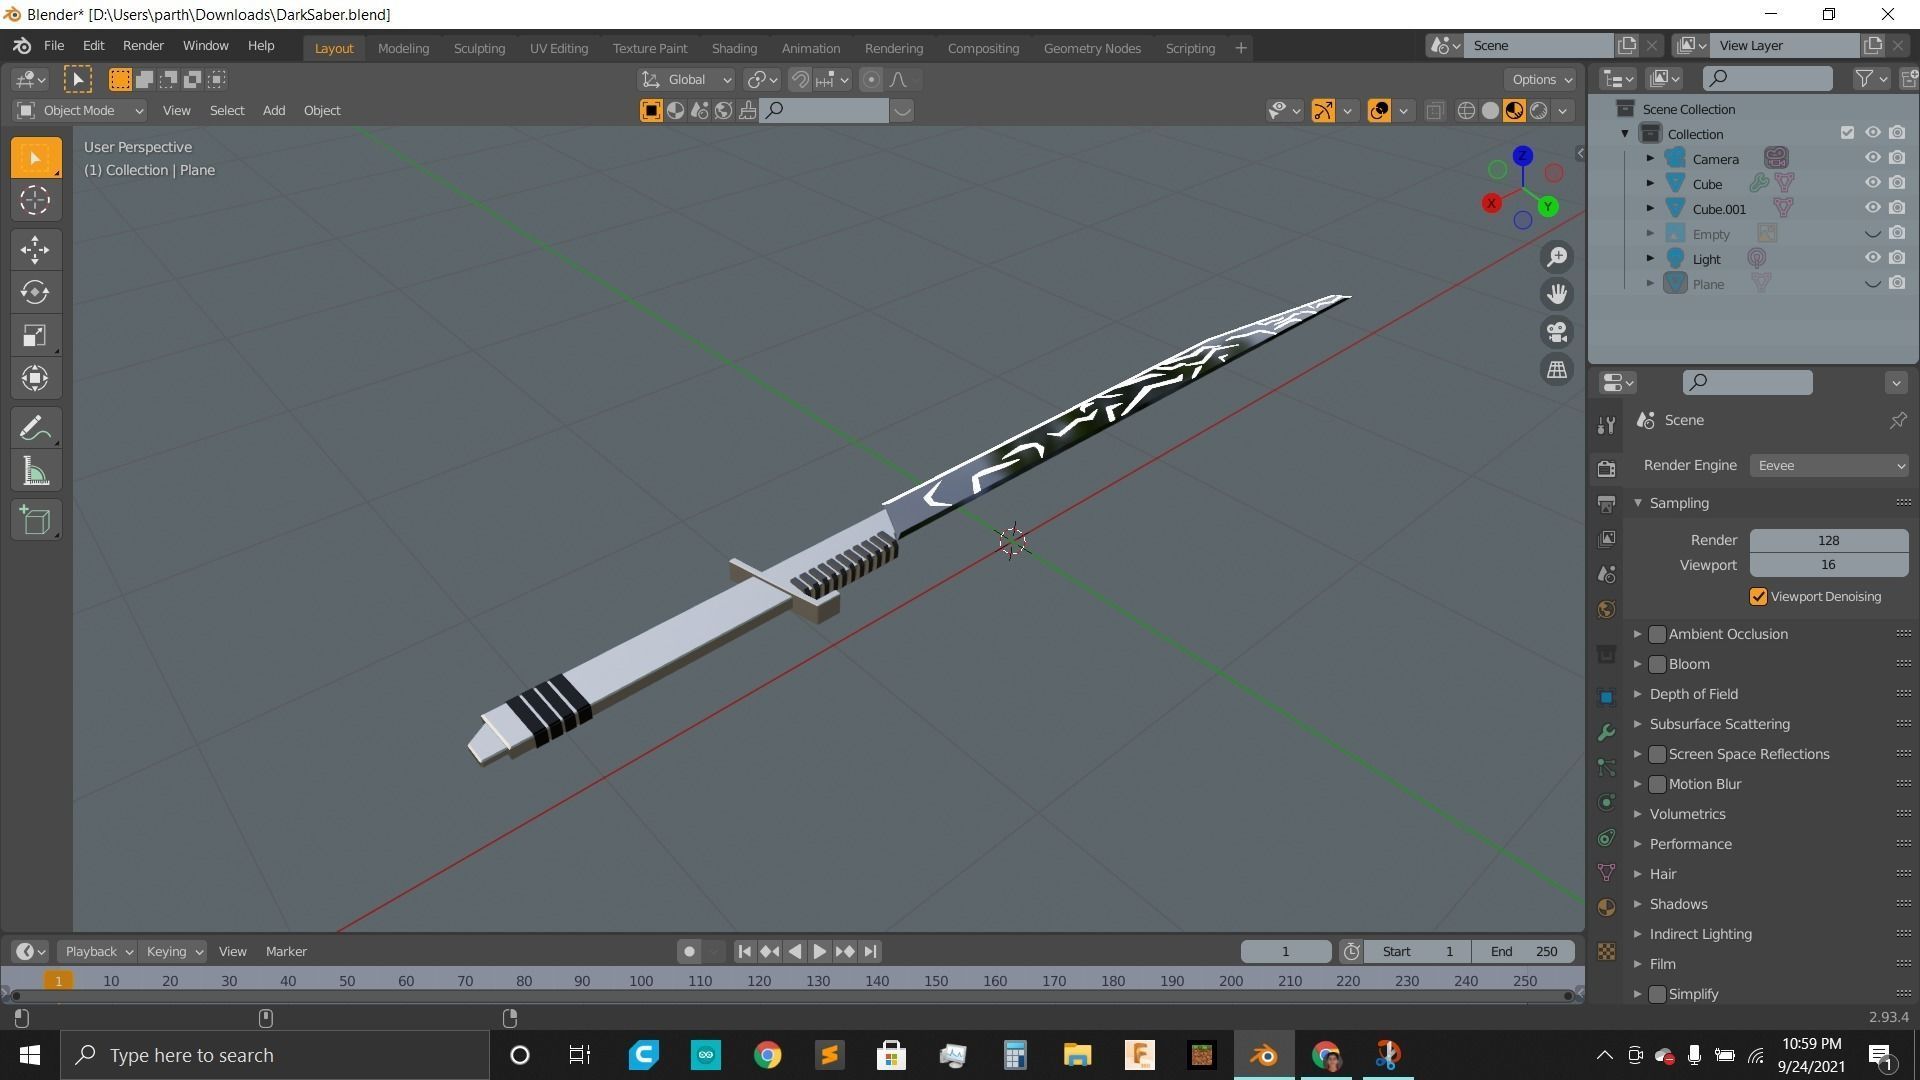Click the add workspace plus button
The width and height of the screenshot is (1920, 1080).
[1240, 48]
